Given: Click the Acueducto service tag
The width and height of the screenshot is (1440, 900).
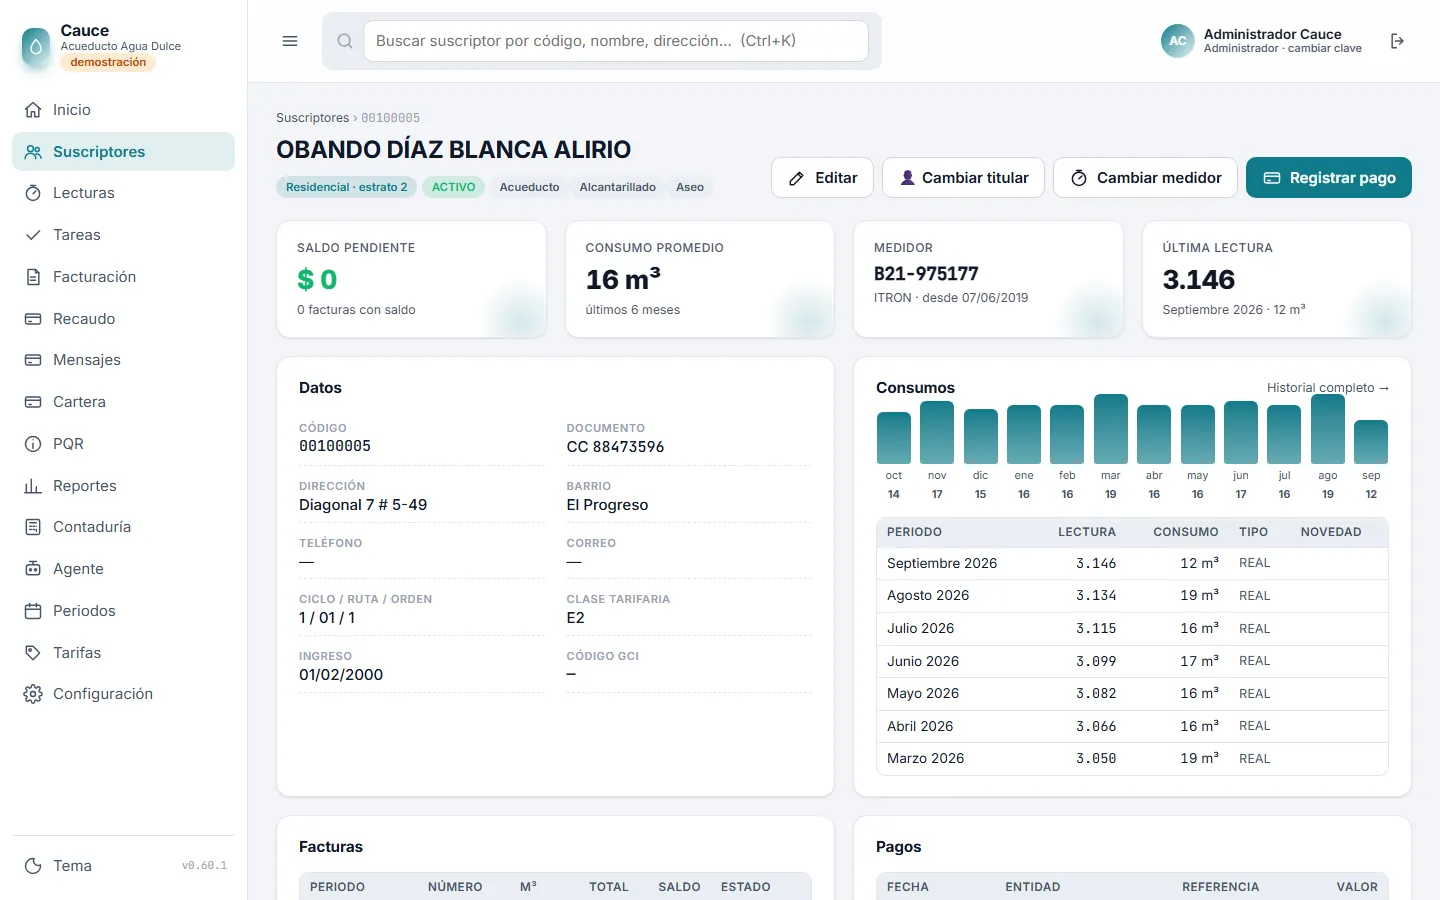Looking at the screenshot, I should tap(529, 187).
